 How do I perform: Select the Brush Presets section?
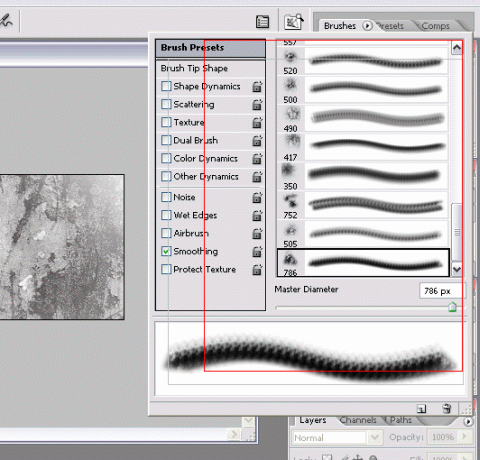coord(211,48)
